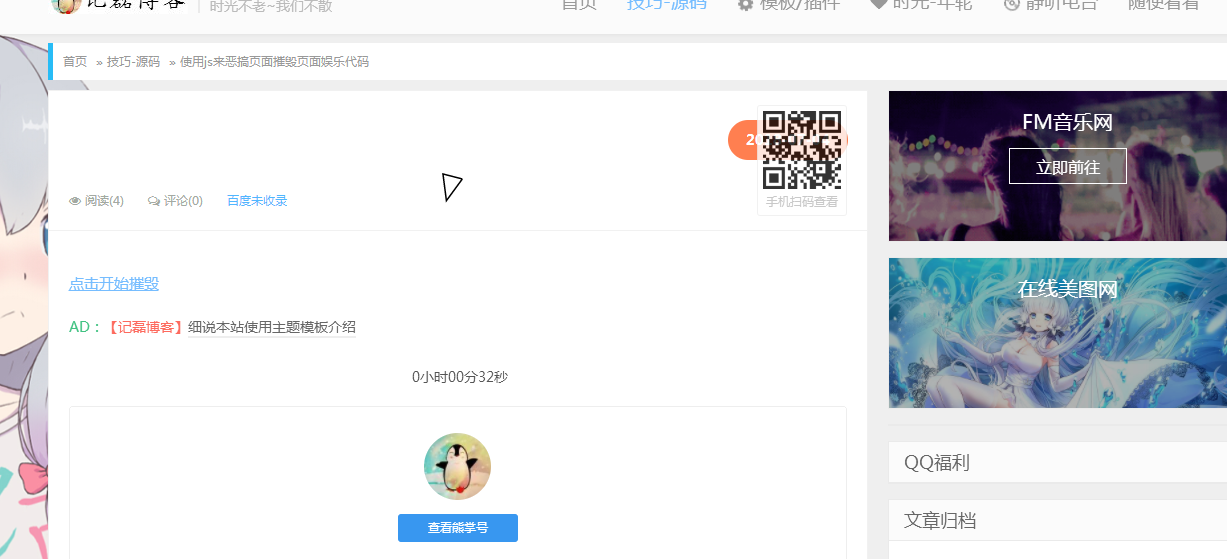Click the penguin avatar image
Image resolution: width=1227 pixels, height=559 pixels.
(x=457, y=466)
